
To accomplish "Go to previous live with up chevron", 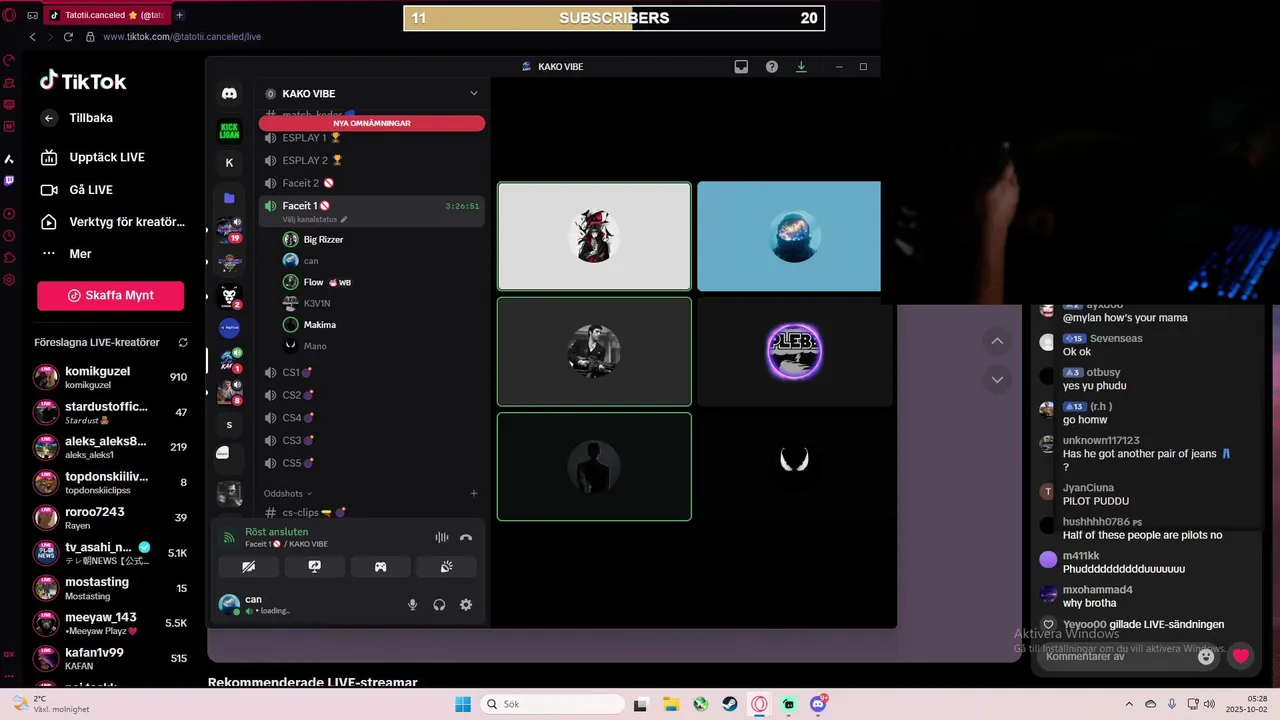I will tap(997, 341).
